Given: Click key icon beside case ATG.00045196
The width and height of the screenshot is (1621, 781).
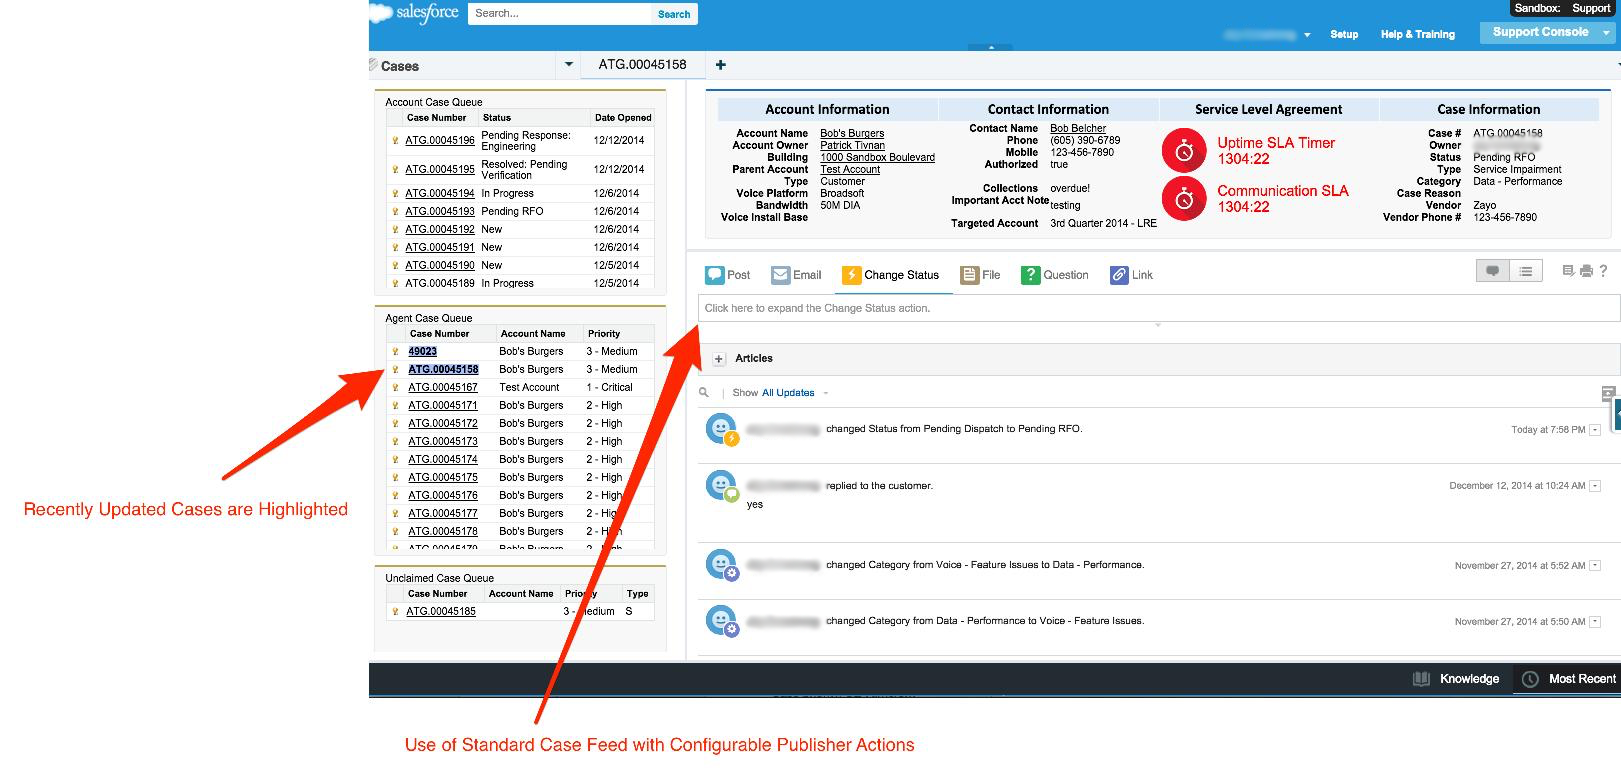Looking at the screenshot, I should click(396, 141).
